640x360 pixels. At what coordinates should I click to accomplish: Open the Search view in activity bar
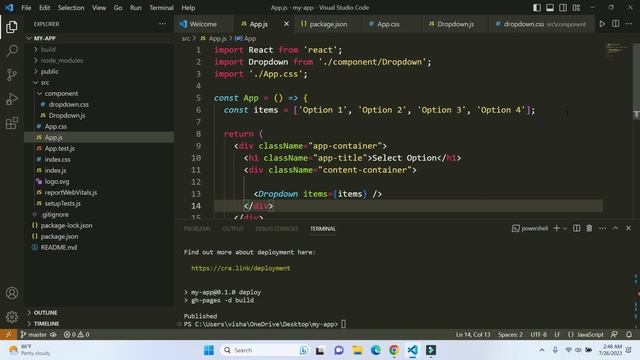12,51
